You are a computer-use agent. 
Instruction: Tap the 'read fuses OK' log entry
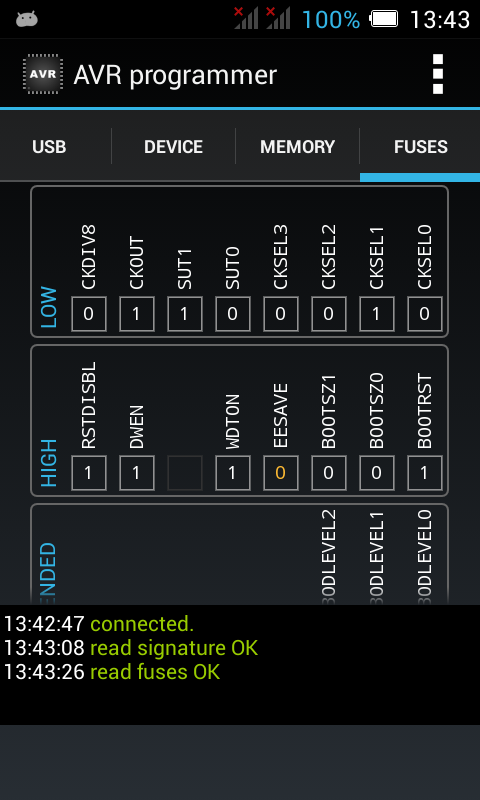click(155, 672)
